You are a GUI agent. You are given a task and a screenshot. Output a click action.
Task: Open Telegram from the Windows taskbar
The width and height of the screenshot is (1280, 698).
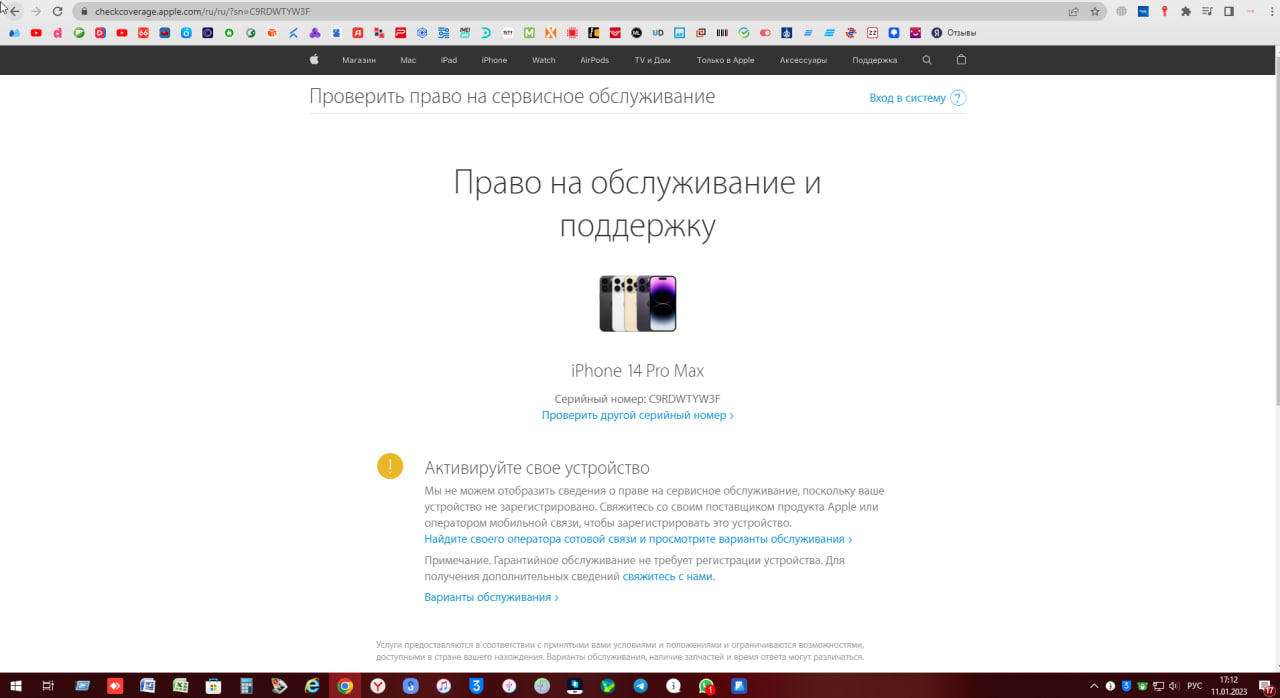(x=640, y=686)
